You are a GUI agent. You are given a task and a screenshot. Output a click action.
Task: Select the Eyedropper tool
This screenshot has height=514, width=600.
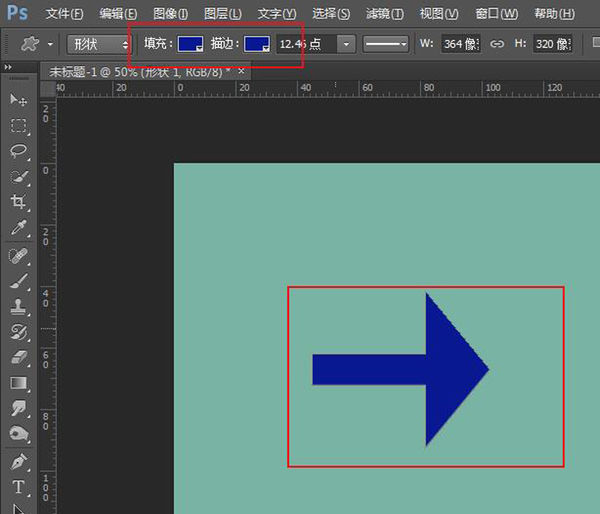18,227
